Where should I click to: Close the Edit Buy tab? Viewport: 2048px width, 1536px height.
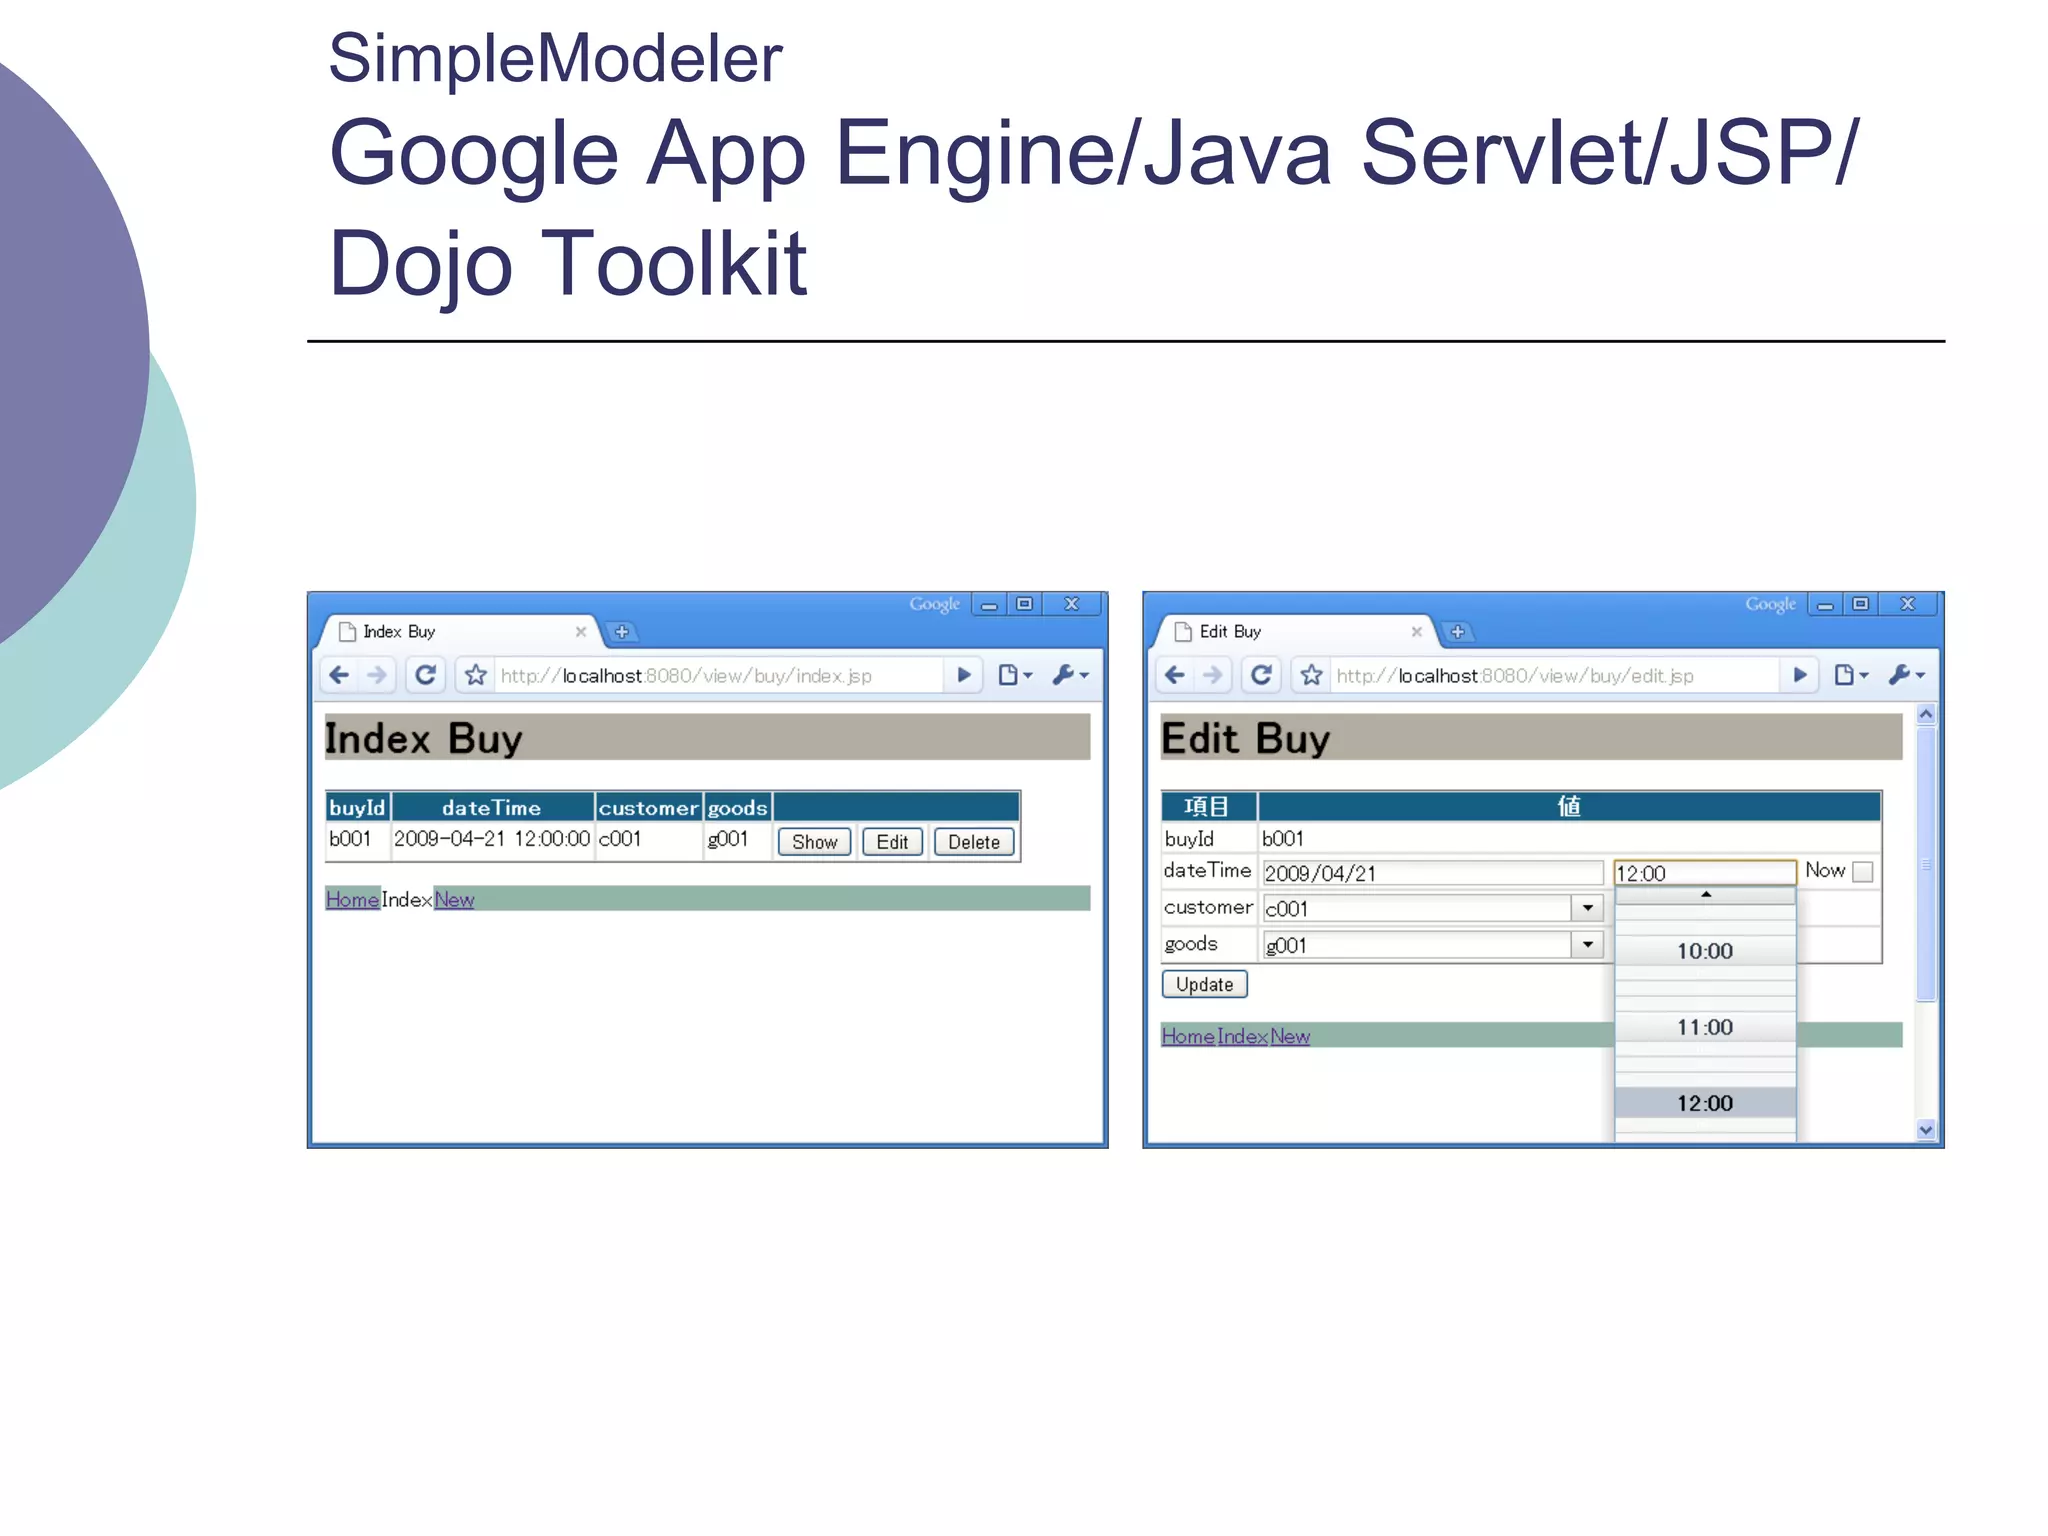point(1416,632)
